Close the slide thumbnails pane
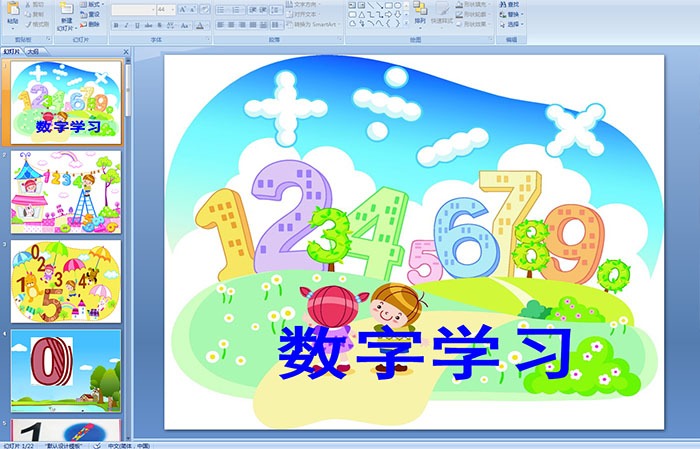Image resolution: width=700 pixels, height=449 pixels. coord(126,52)
